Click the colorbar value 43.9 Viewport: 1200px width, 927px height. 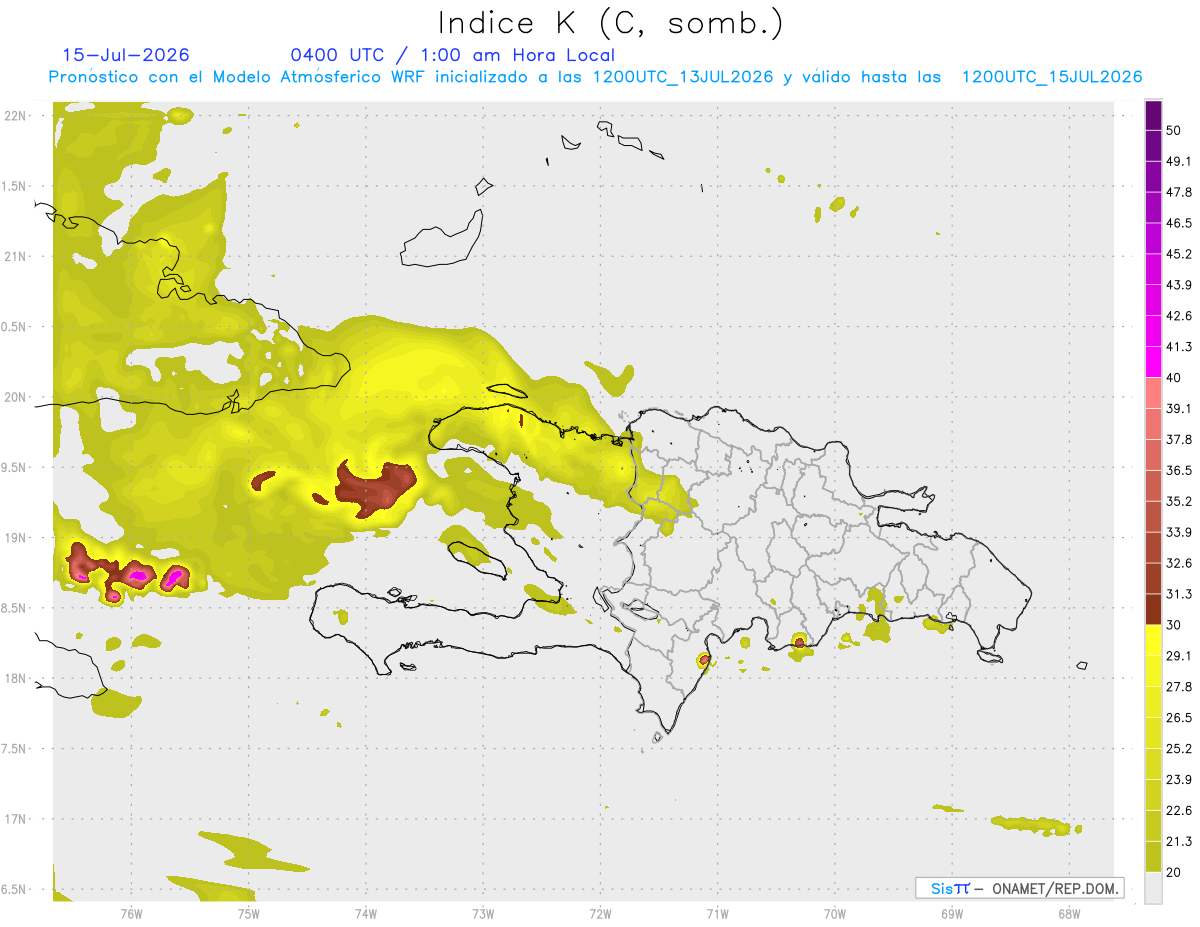click(x=1179, y=285)
